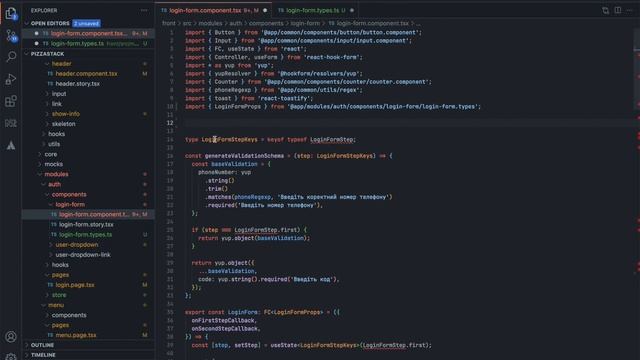Click line number 12 in gutter
This screenshot has width=640, height=360.
tap(170, 123)
